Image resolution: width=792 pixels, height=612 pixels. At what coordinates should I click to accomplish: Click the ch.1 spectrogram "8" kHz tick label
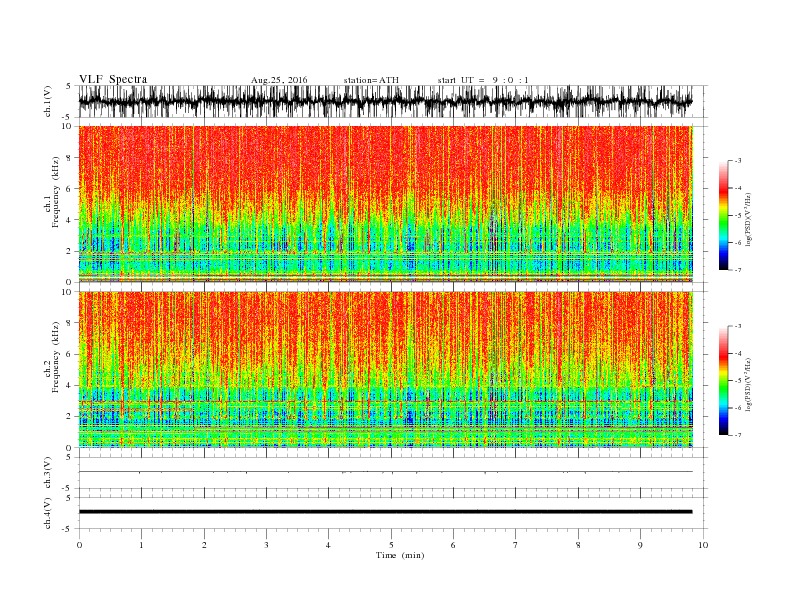pyautogui.click(x=69, y=158)
